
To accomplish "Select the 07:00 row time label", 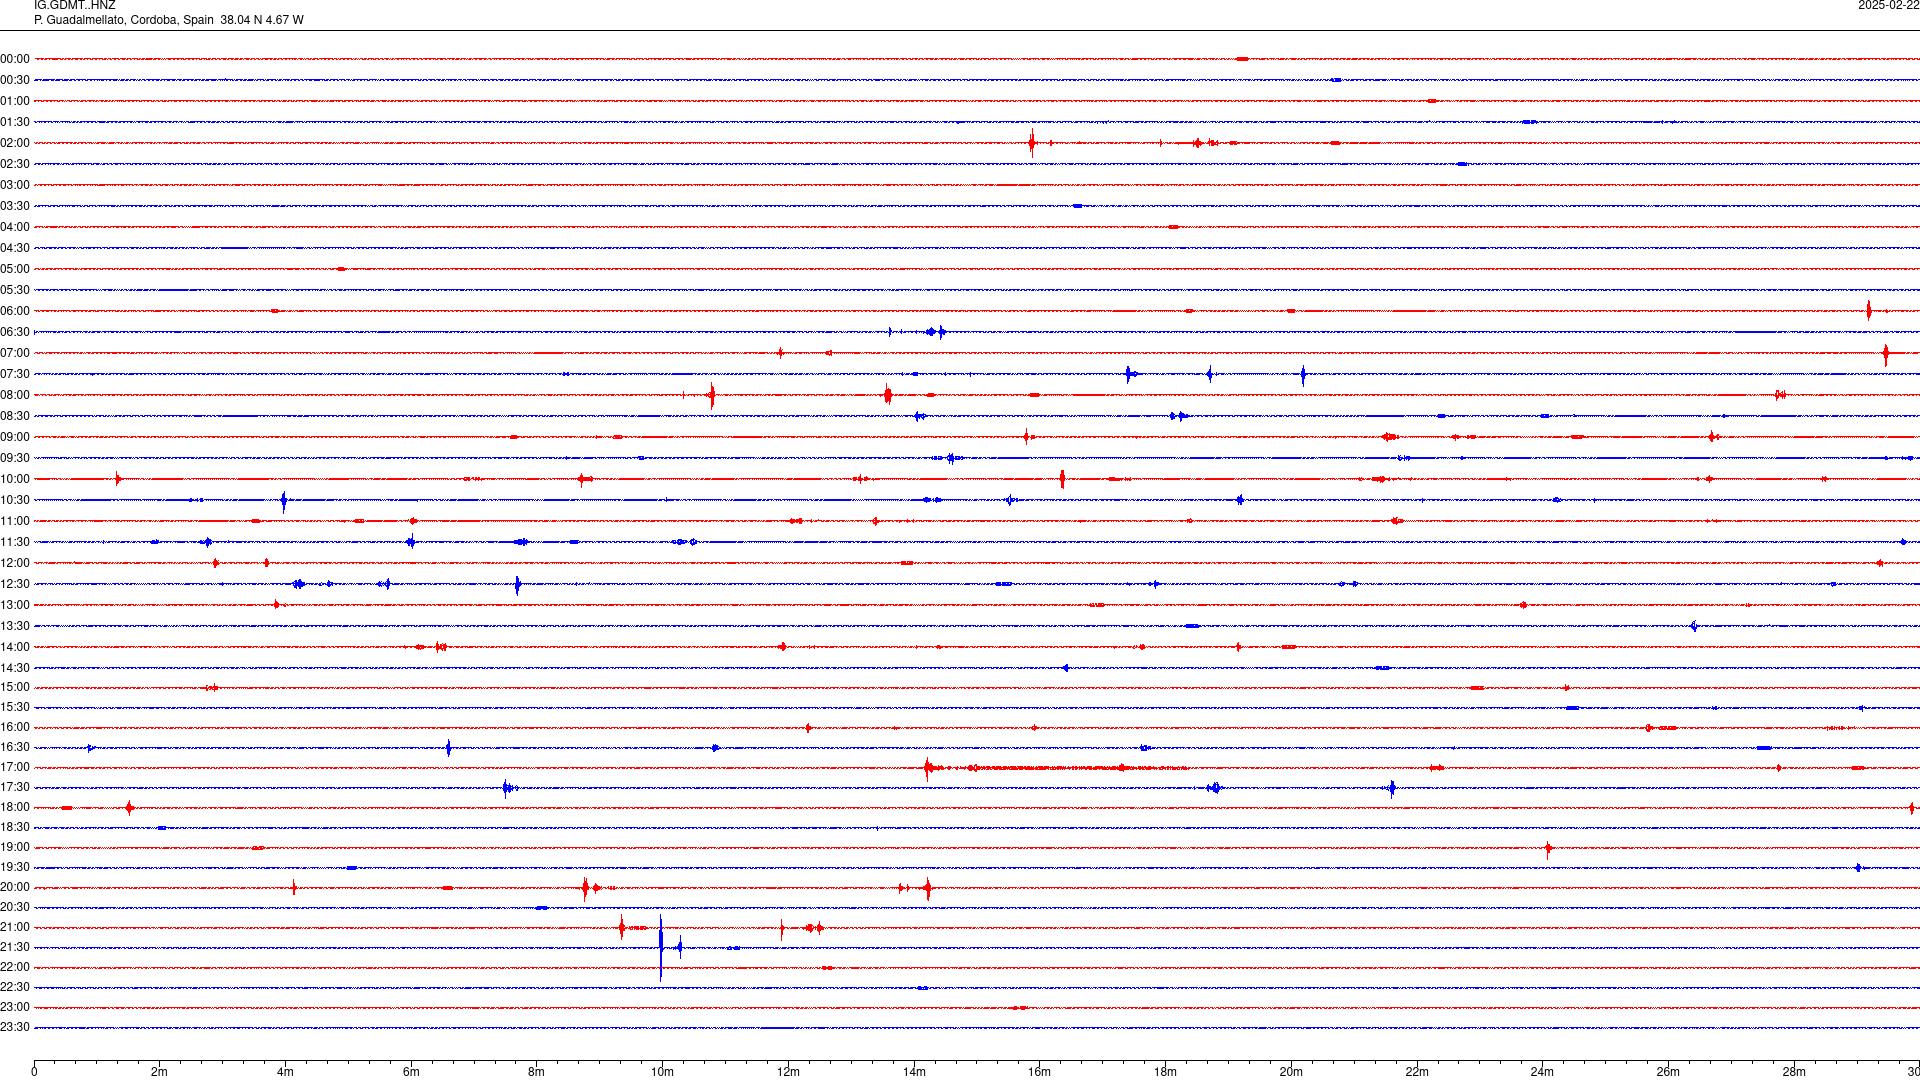I will click(x=15, y=353).
